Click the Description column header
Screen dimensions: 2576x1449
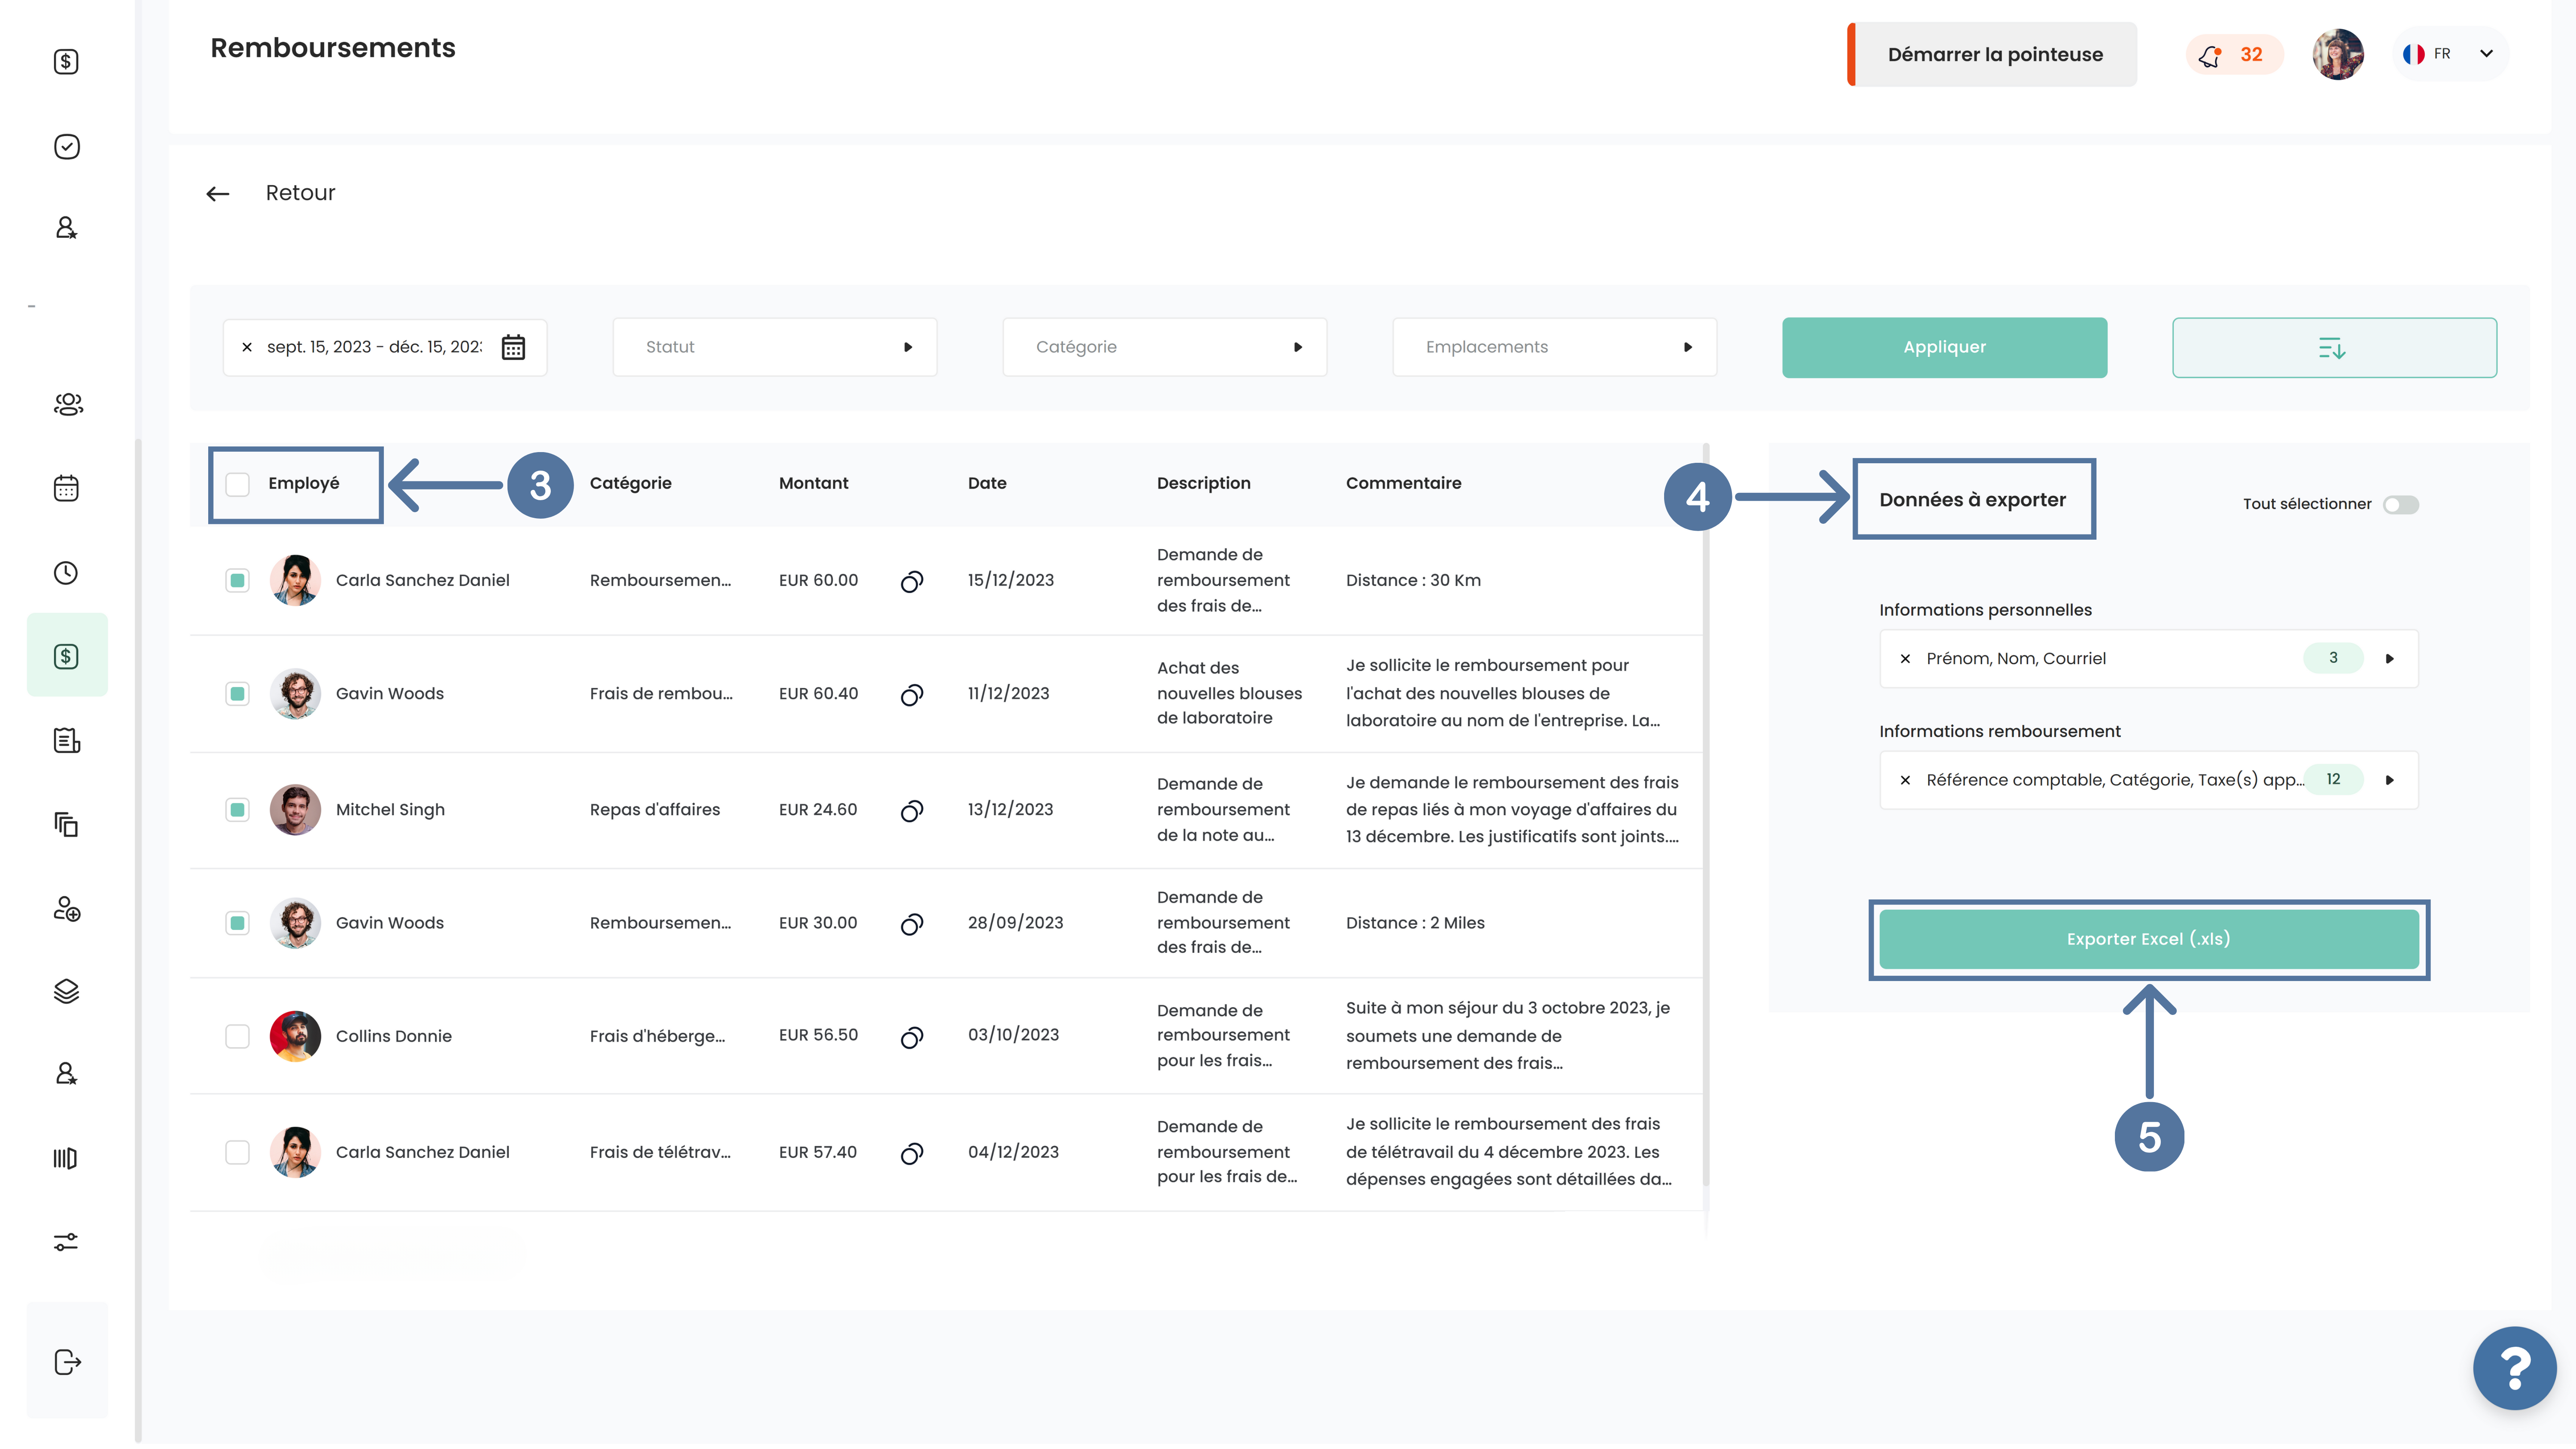pos(1203,483)
